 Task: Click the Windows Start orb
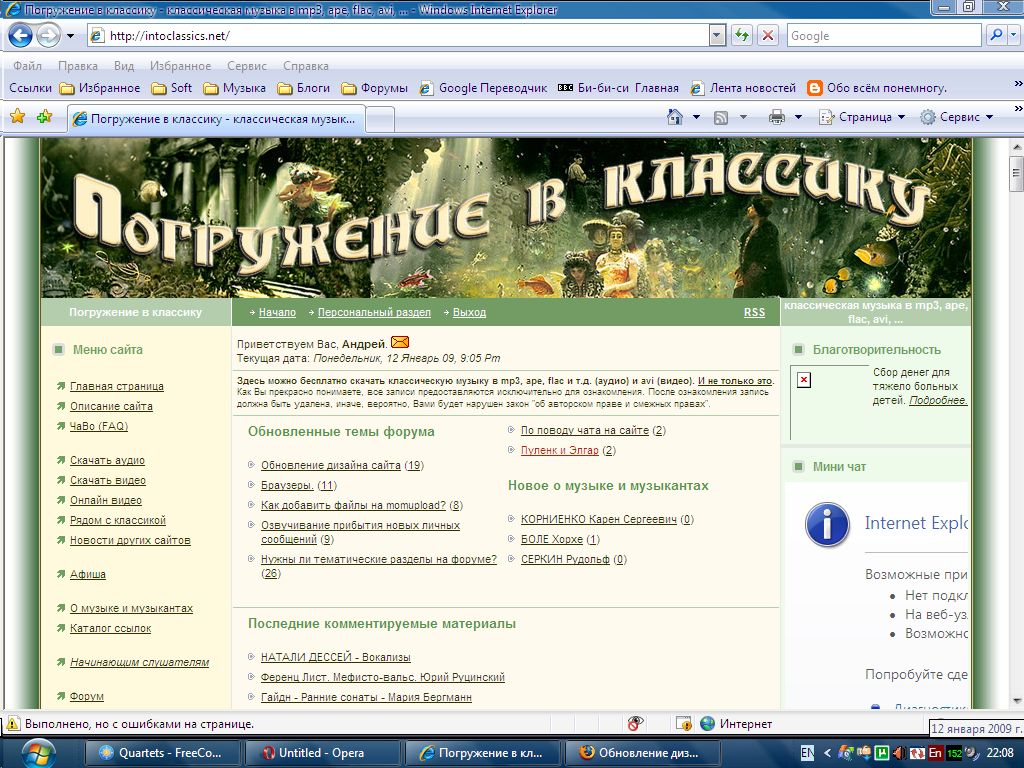pos(38,753)
